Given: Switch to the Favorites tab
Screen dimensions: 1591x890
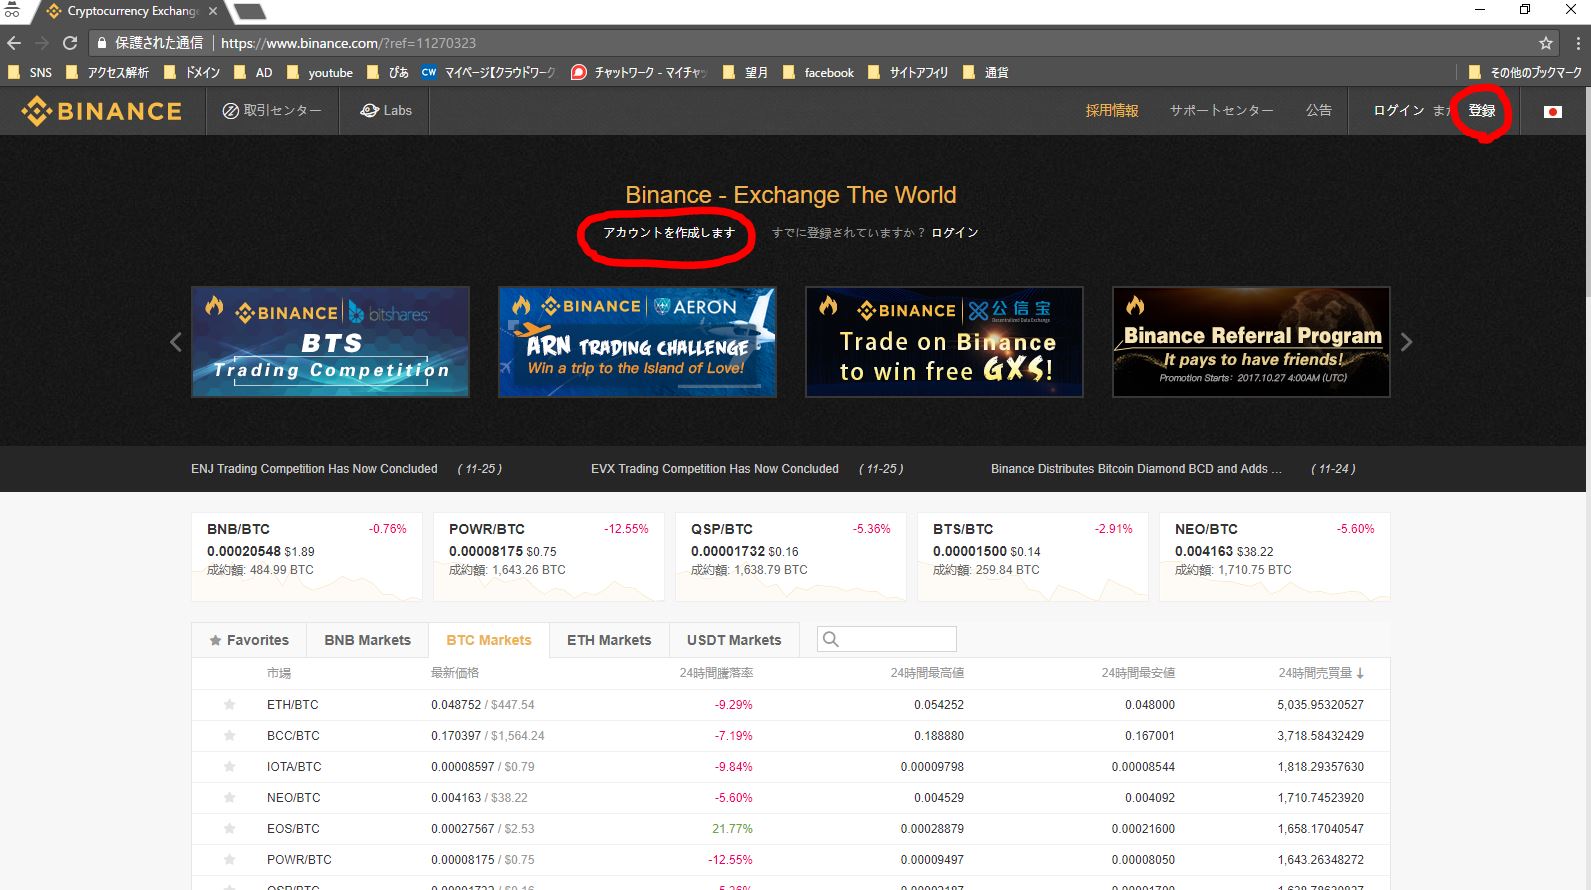Looking at the screenshot, I should coord(249,640).
